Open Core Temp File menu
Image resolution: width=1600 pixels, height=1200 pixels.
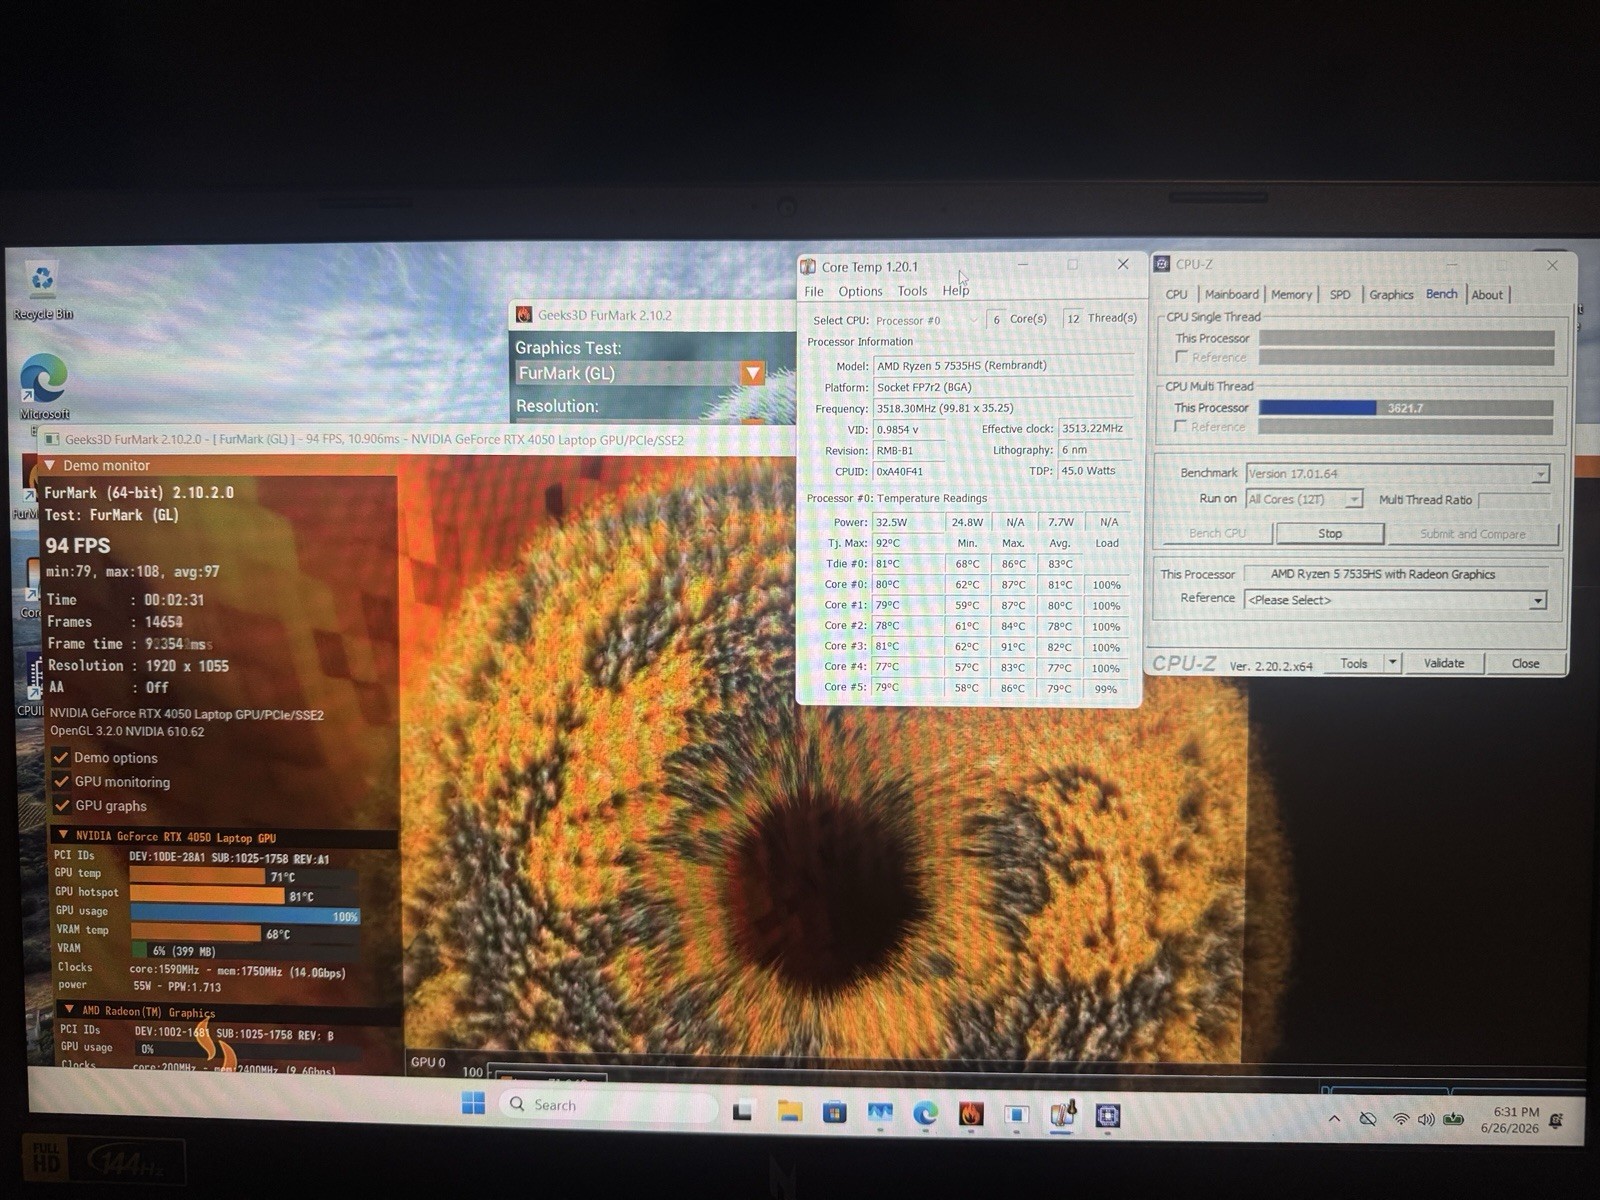coord(814,291)
